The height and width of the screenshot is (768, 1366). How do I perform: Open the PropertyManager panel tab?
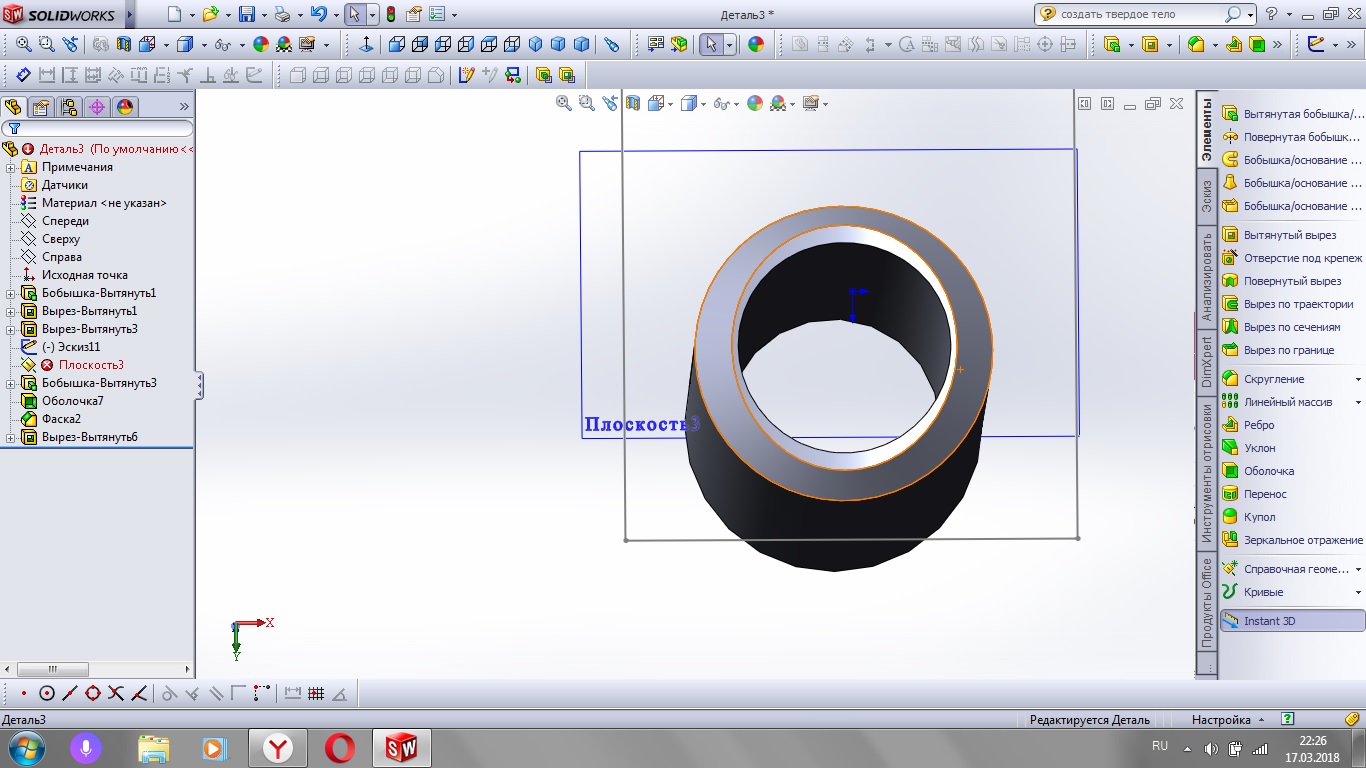[x=41, y=107]
